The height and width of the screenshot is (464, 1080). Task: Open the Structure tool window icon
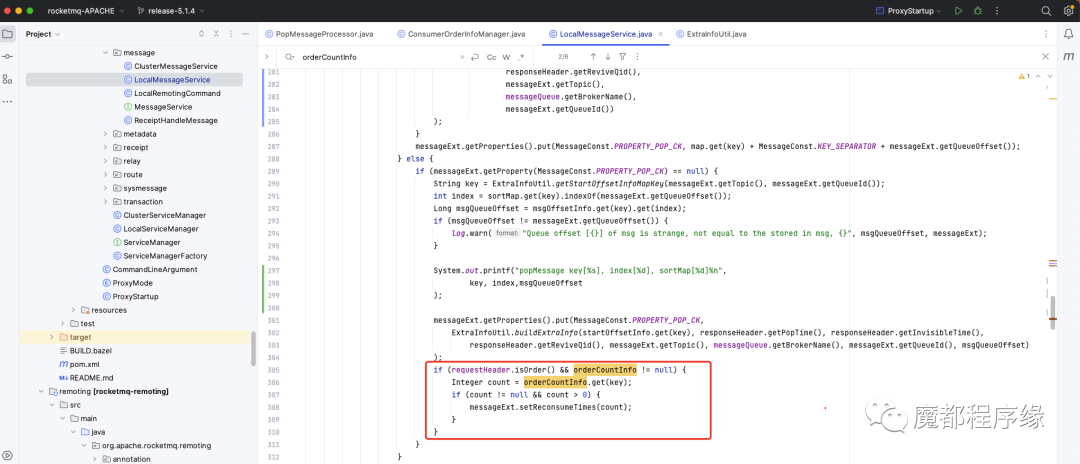8,79
